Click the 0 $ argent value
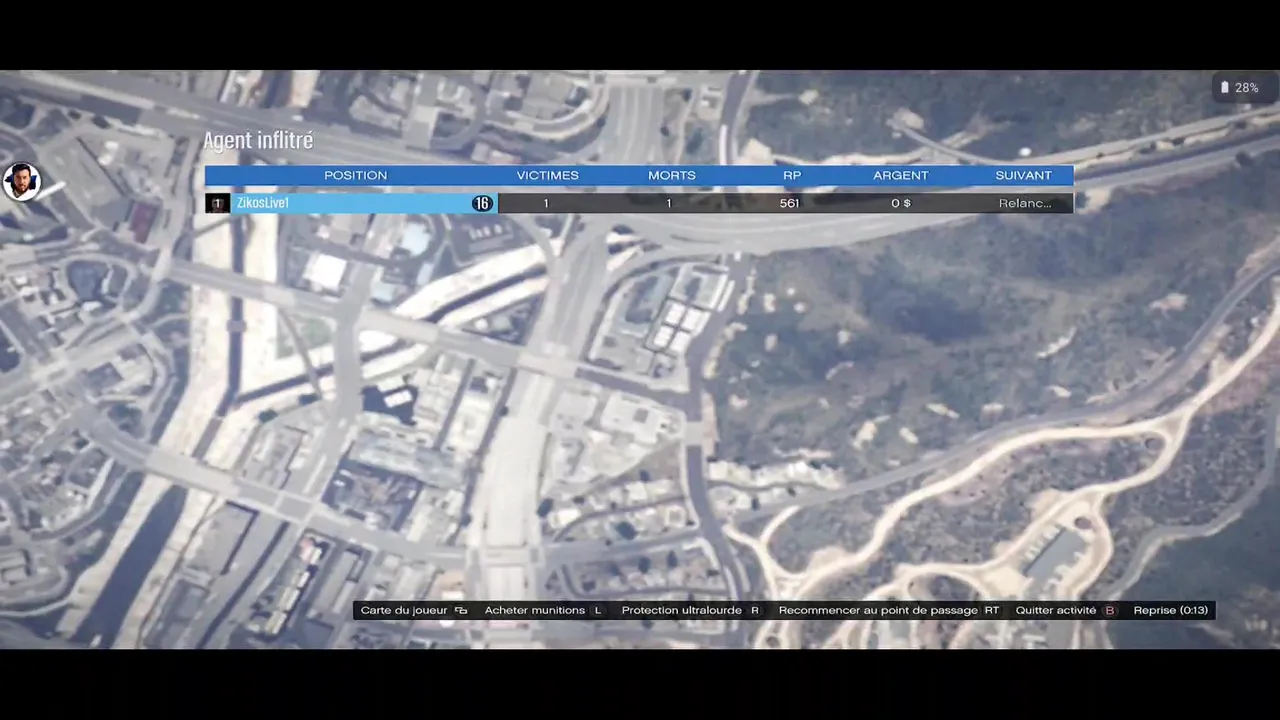 (x=901, y=203)
